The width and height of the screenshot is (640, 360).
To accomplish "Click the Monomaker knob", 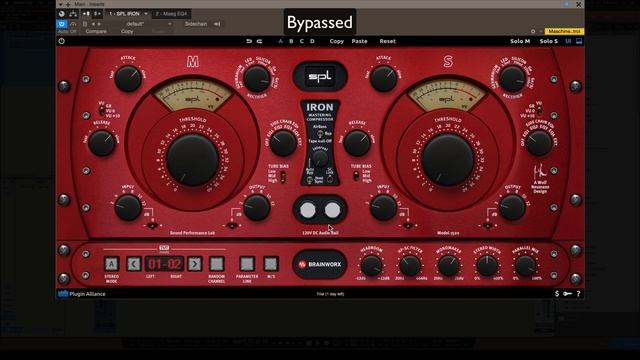I will pyautogui.click(x=449, y=265).
